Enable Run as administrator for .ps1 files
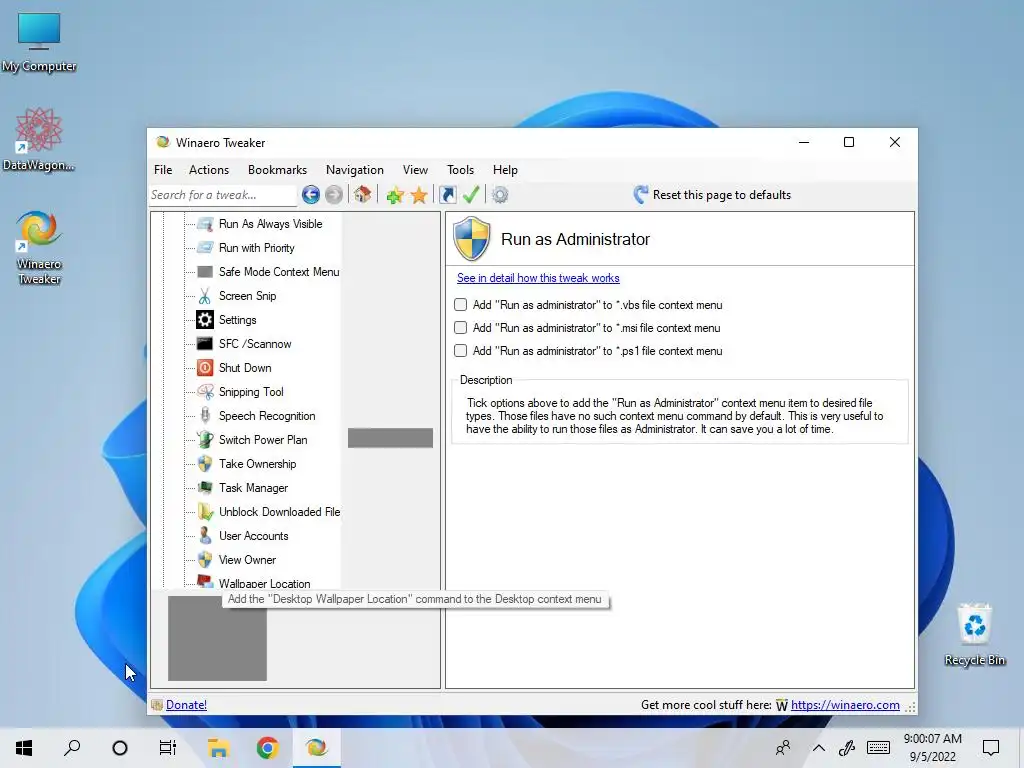The width and height of the screenshot is (1024, 768). pyautogui.click(x=460, y=351)
